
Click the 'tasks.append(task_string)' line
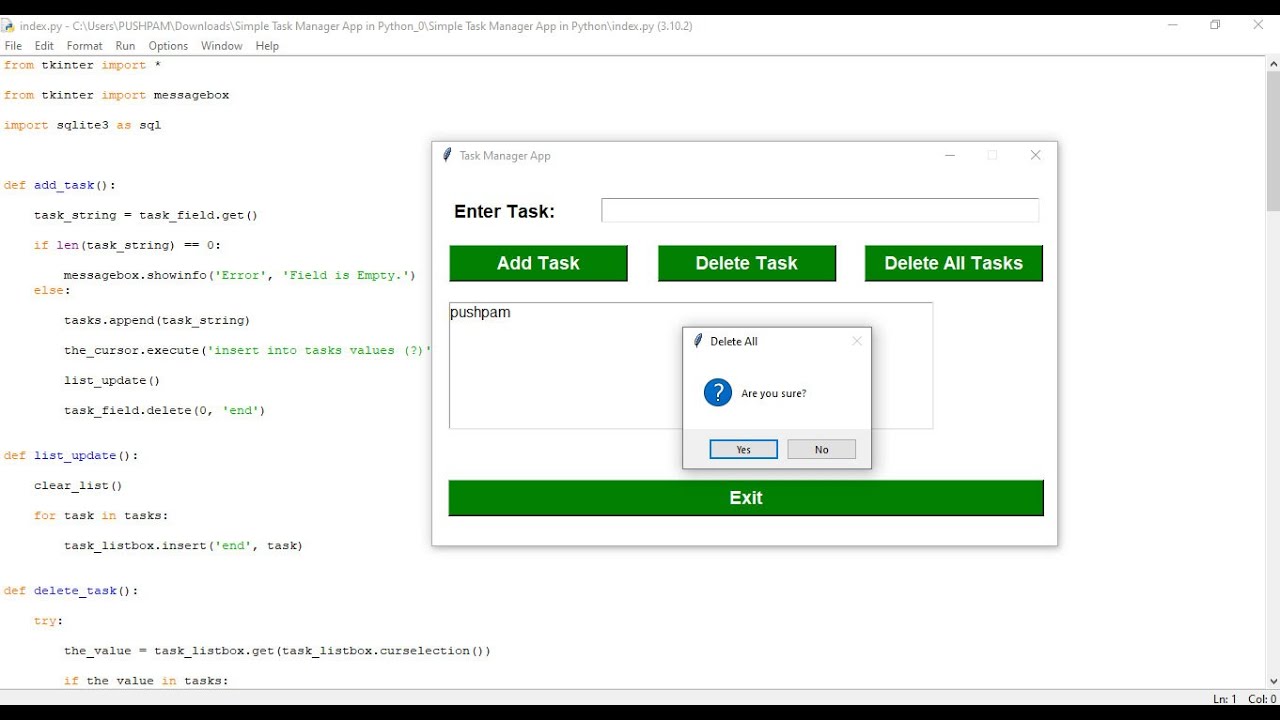coord(157,321)
